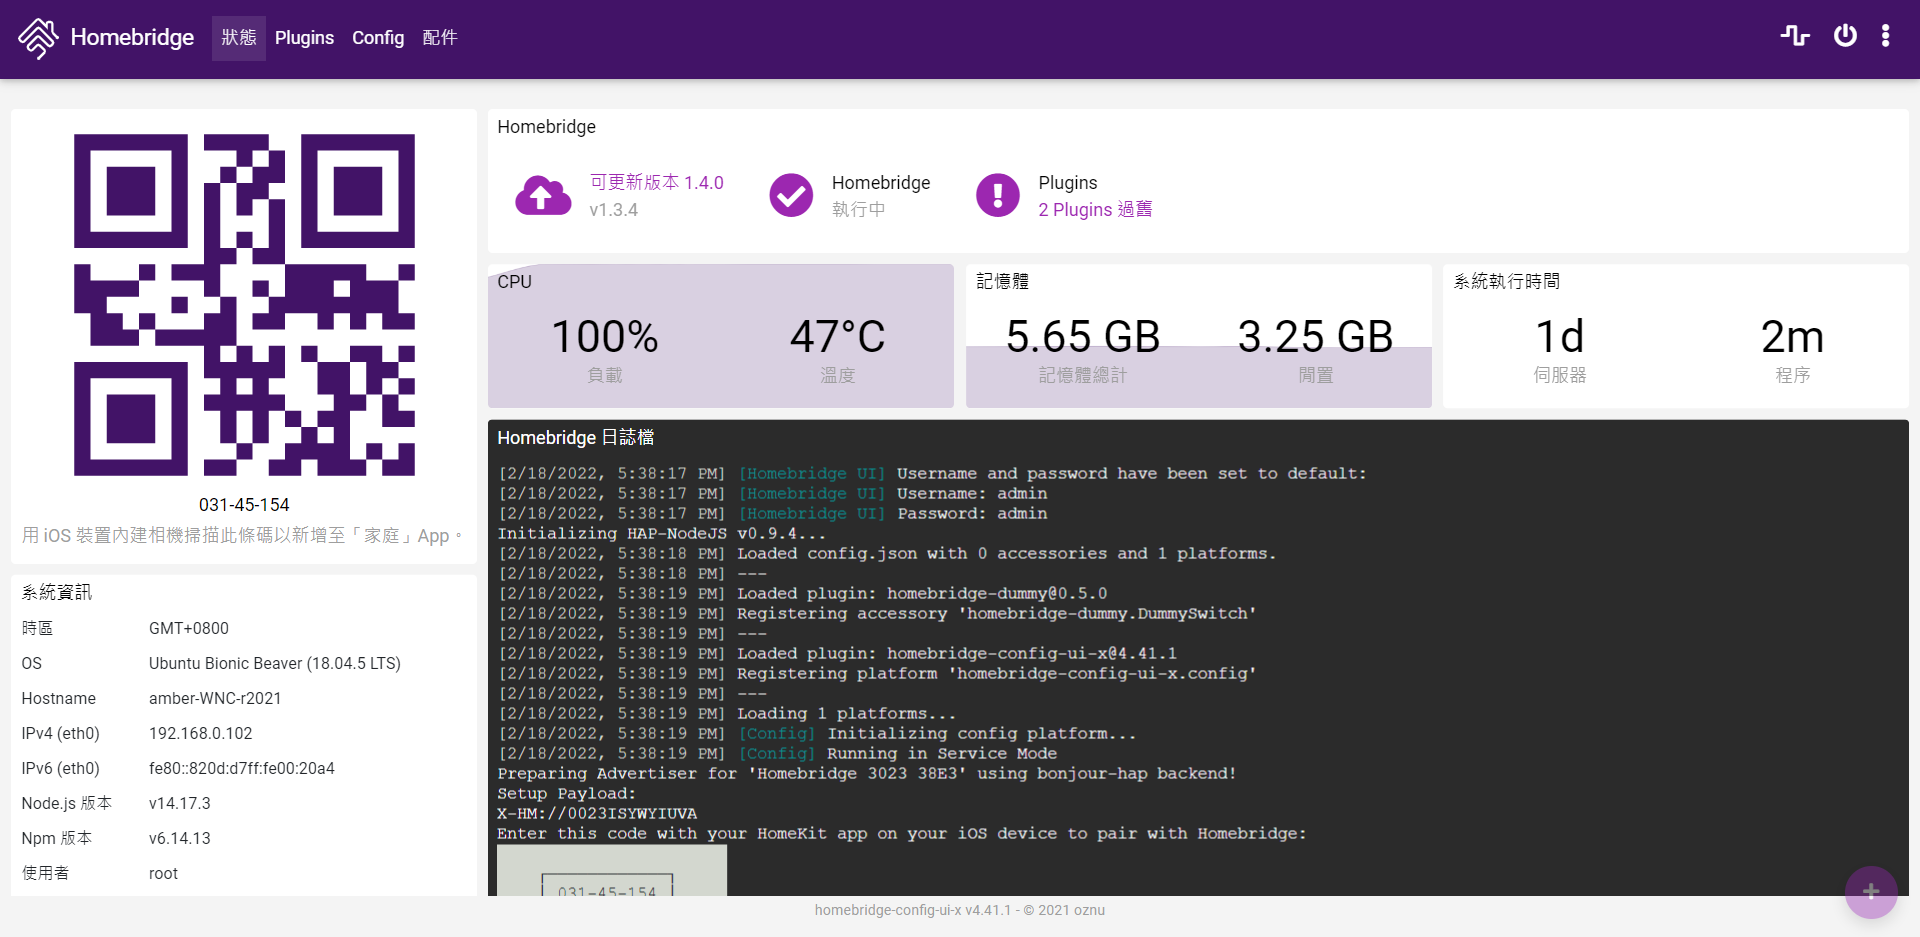Open the Config tab
The height and width of the screenshot is (937, 1920).
tap(378, 38)
